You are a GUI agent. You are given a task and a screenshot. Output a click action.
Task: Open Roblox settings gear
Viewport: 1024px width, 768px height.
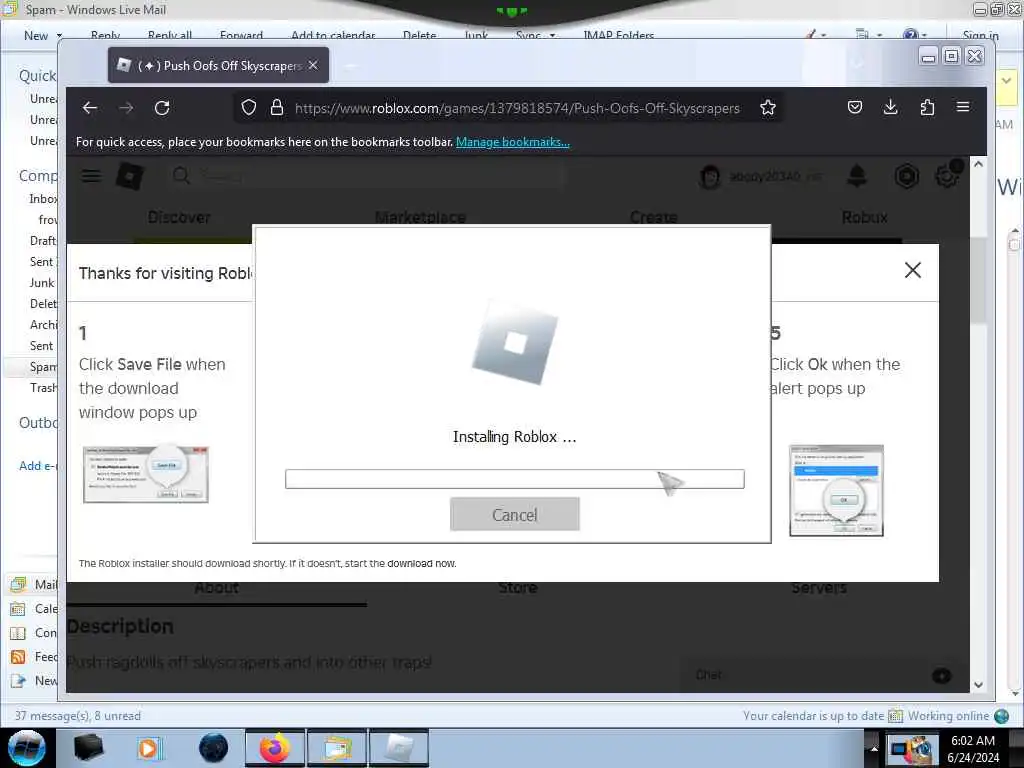tap(947, 176)
